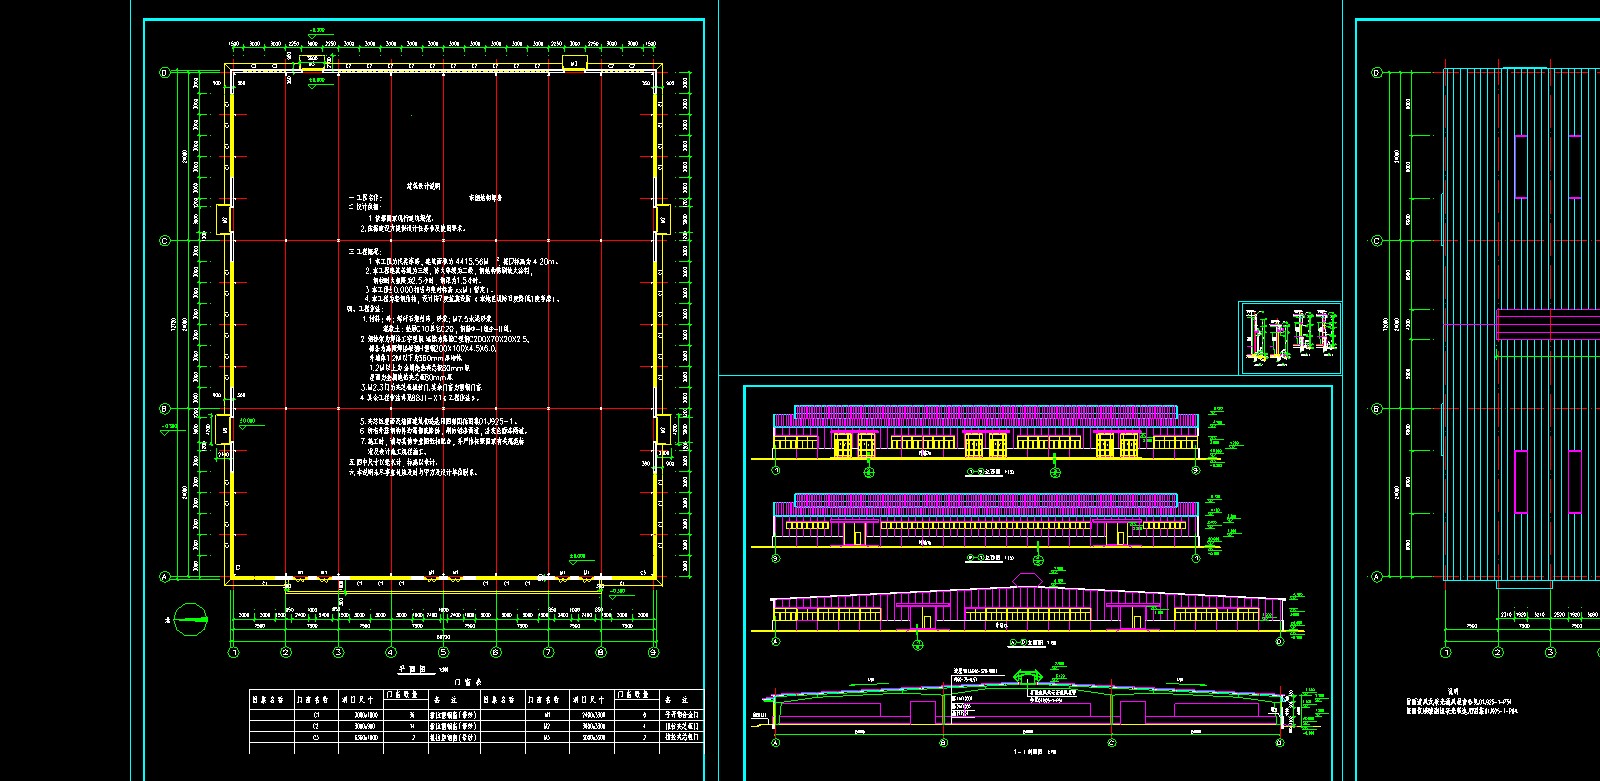
Task: Click axis bubble A left of floor plan
Action: click(164, 577)
